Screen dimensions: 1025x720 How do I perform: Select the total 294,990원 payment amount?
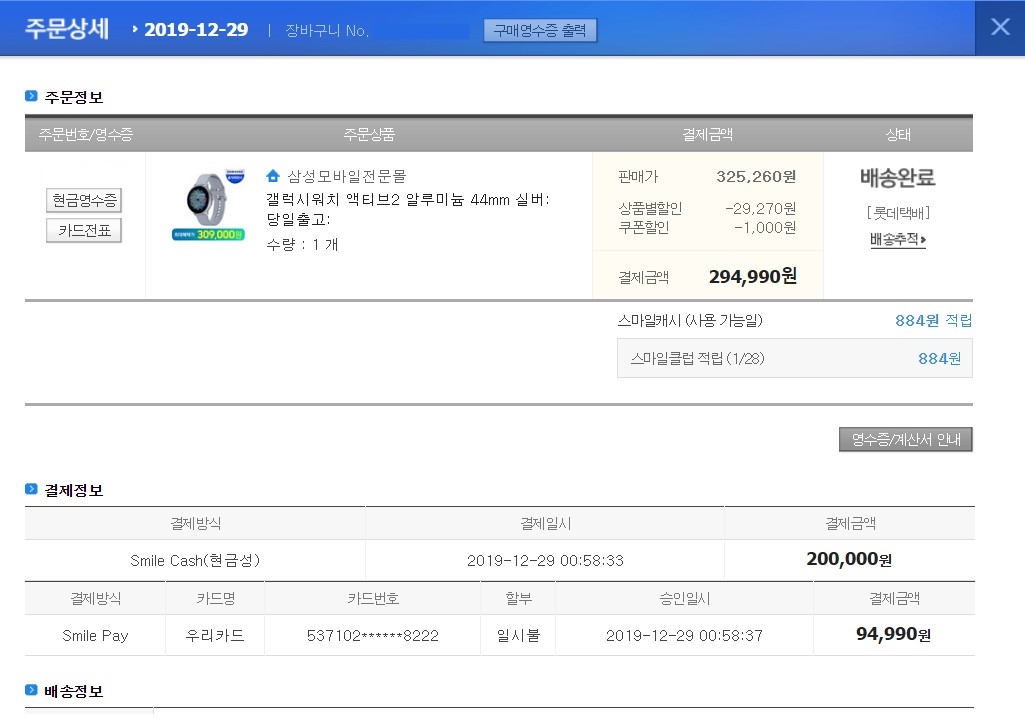[753, 277]
